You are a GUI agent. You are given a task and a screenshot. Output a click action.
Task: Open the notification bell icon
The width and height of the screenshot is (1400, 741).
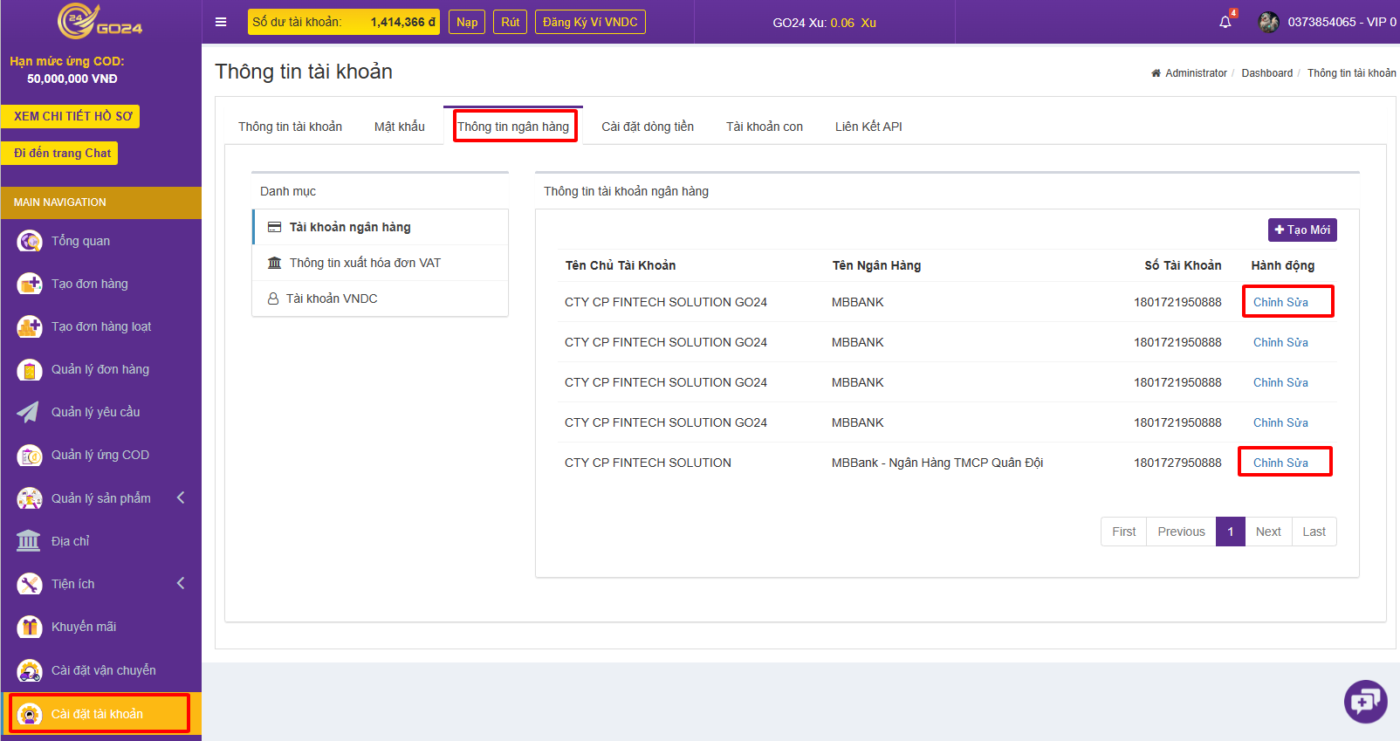[x=1225, y=22]
